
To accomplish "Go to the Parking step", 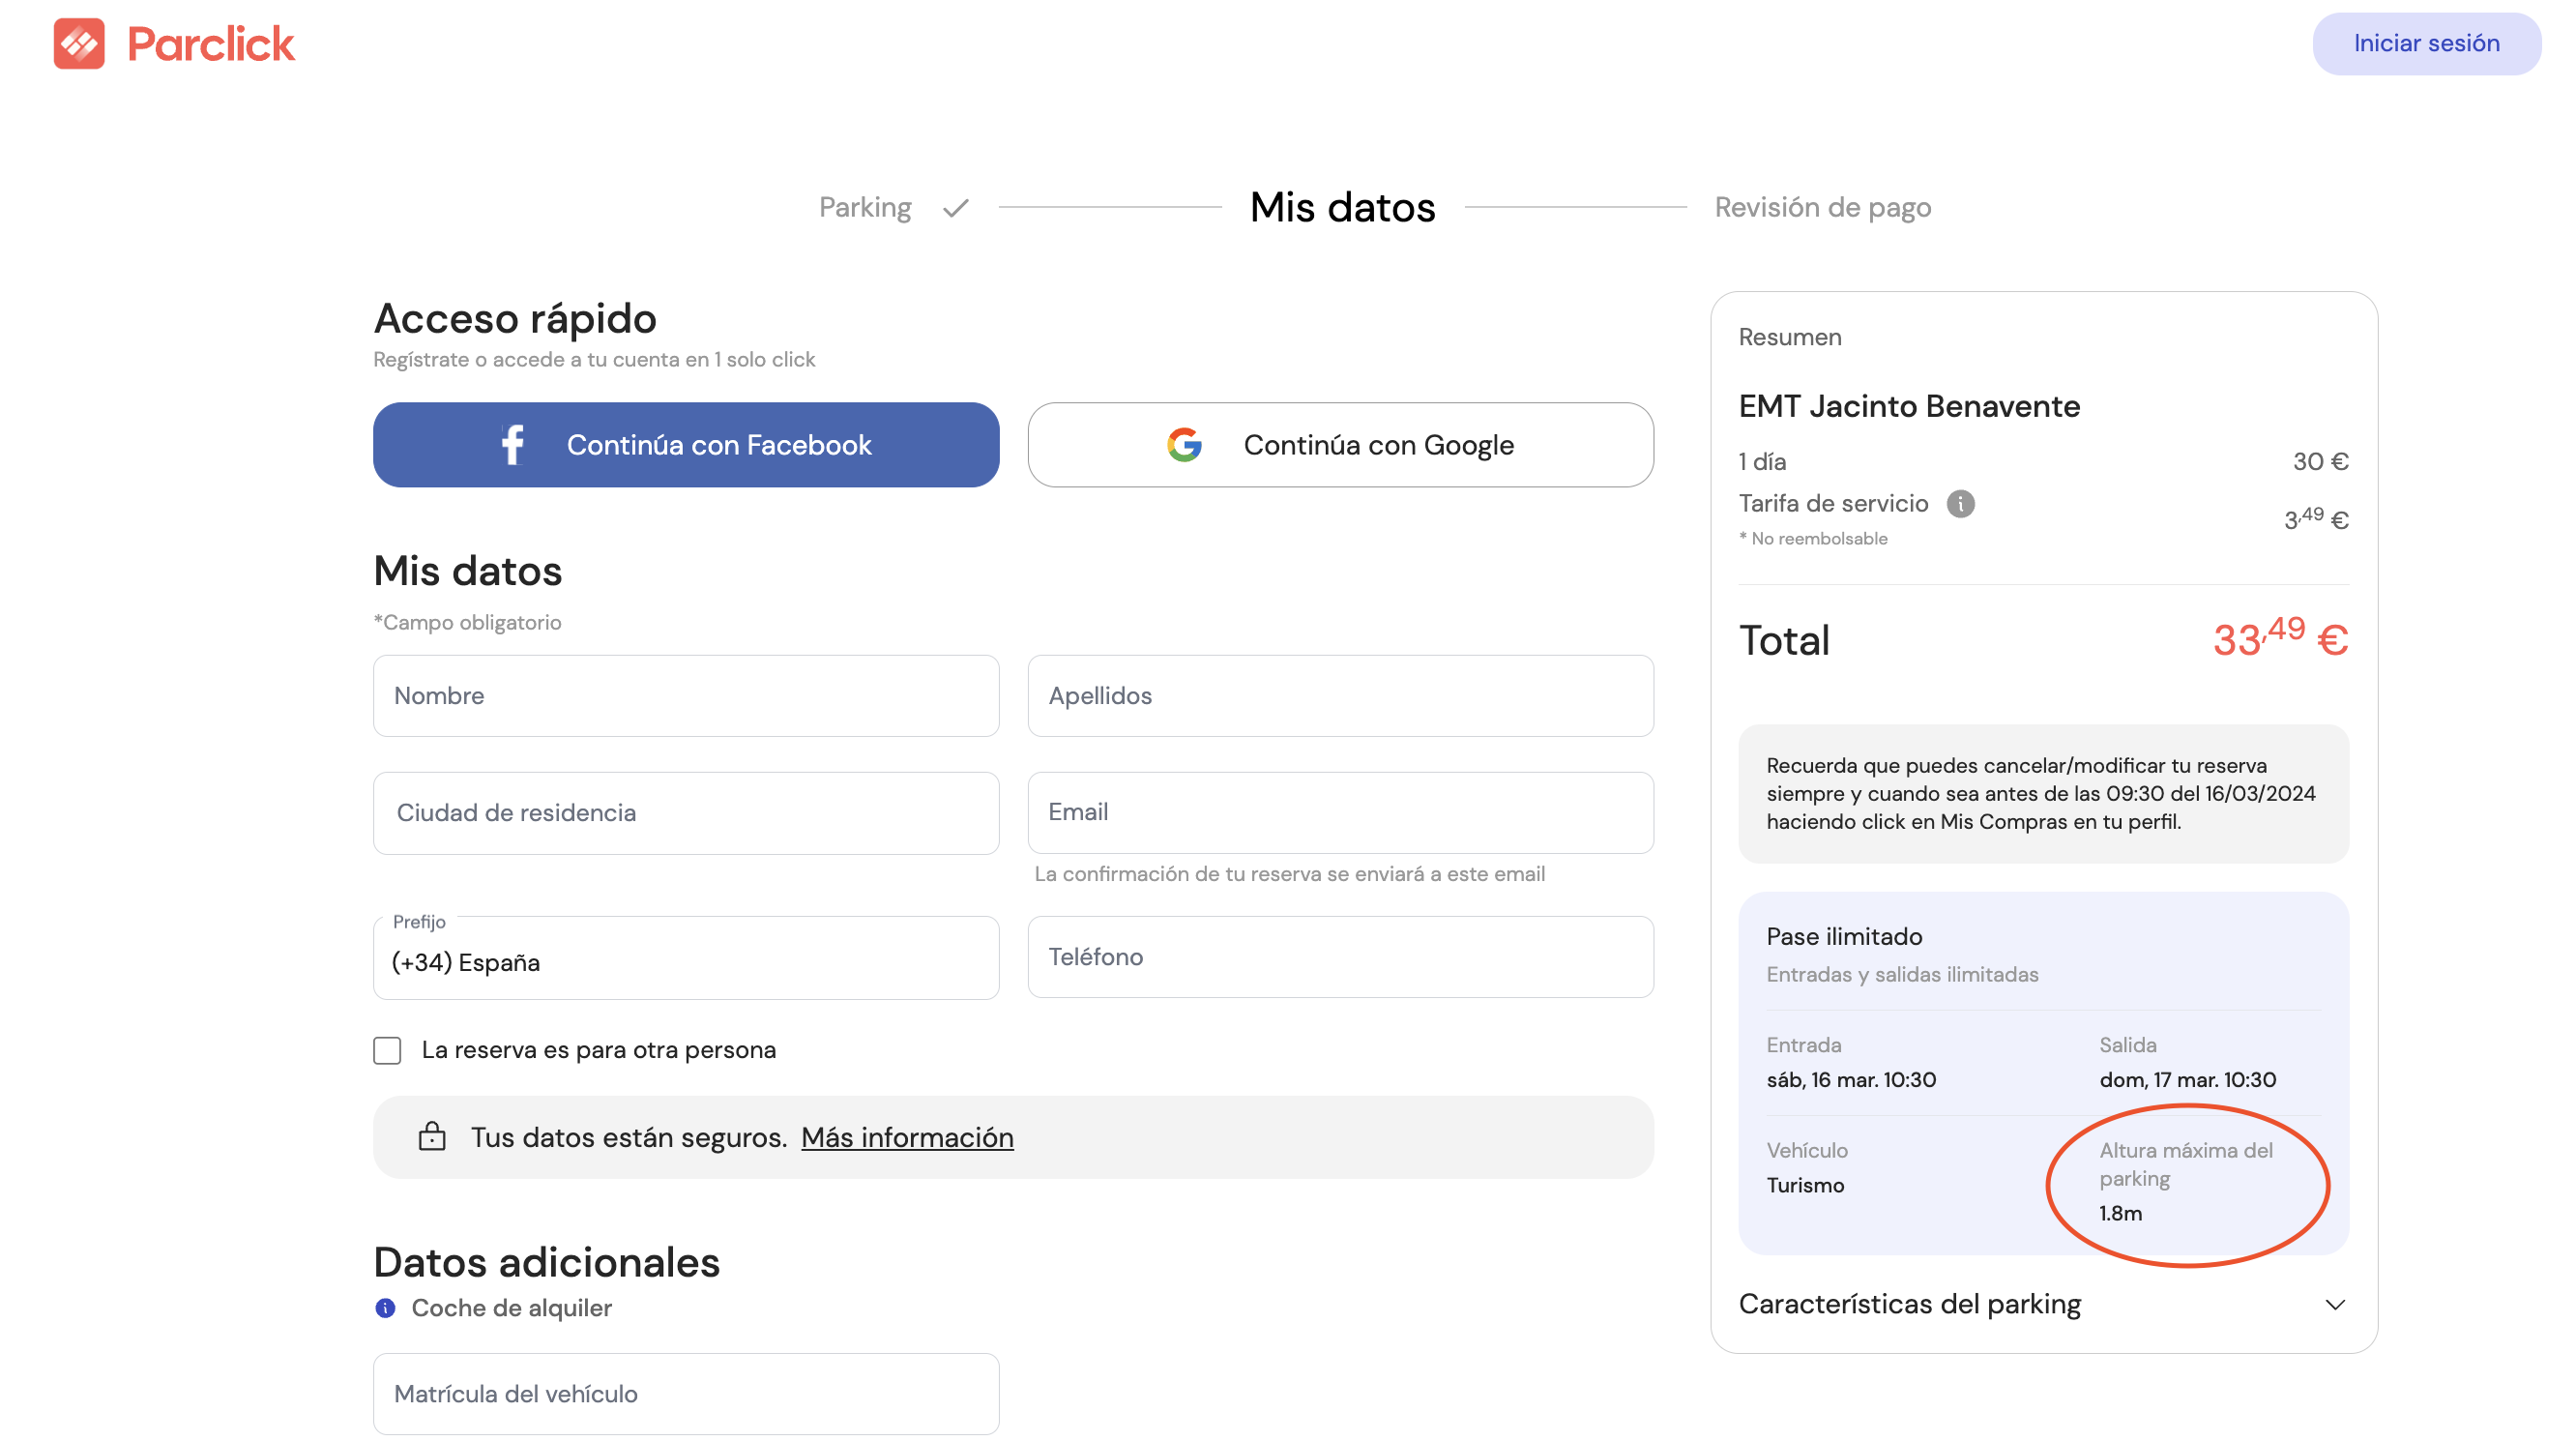I will tap(865, 207).
